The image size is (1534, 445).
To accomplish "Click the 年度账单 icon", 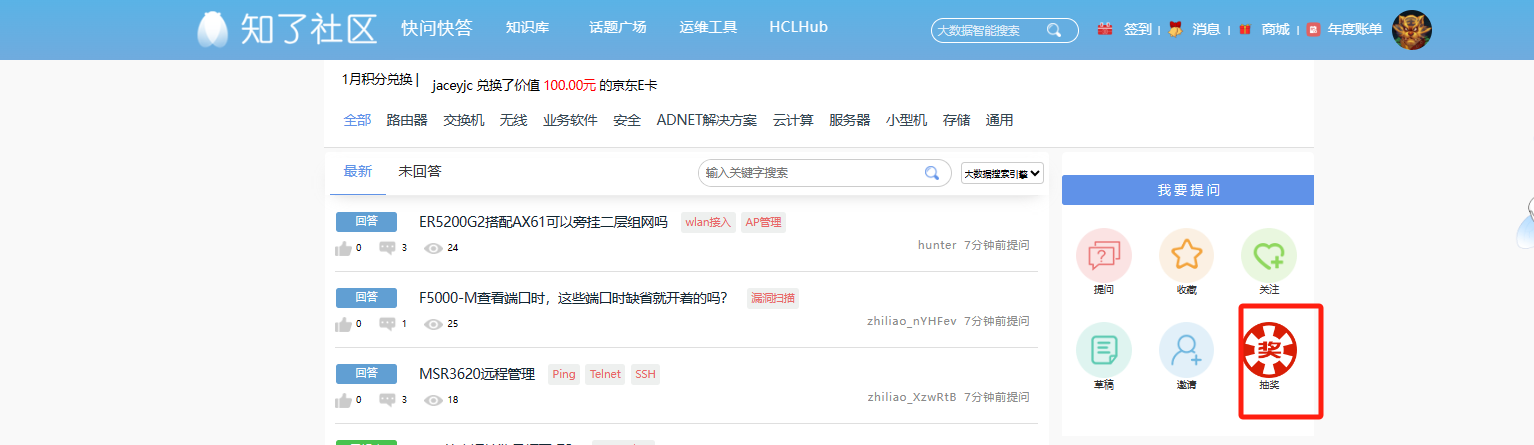I will click(x=1313, y=29).
